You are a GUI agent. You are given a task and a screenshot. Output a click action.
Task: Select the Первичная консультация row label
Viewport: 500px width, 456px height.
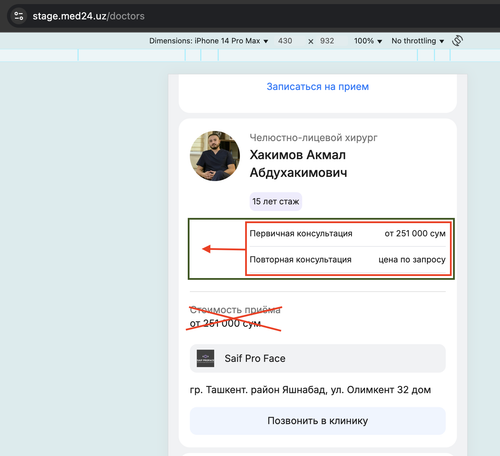[x=301, y=233]
